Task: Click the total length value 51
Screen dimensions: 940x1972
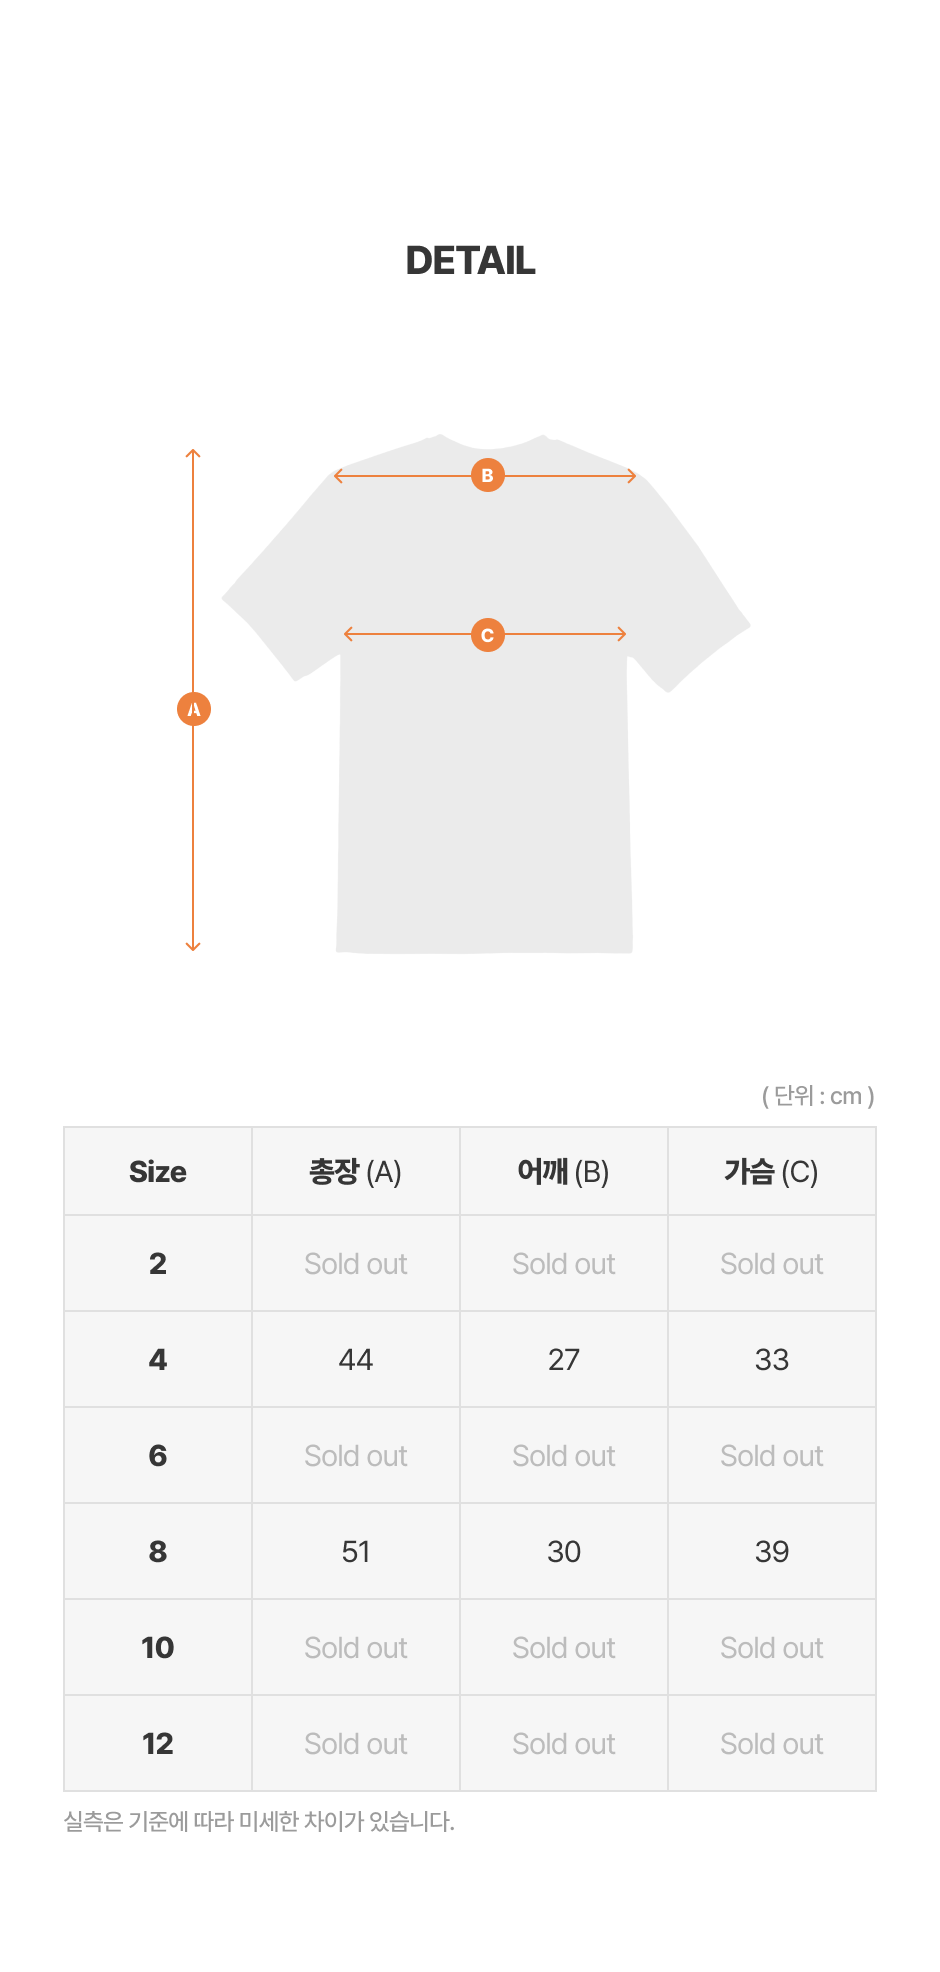Action: [x=355, y=1552]
